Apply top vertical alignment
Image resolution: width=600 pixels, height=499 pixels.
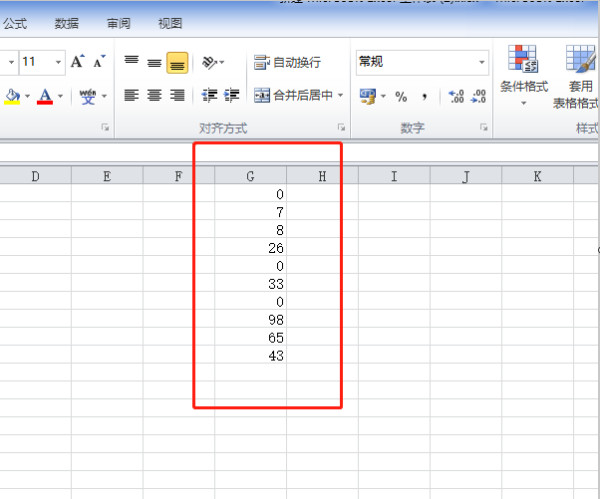(x=131, y=62)
